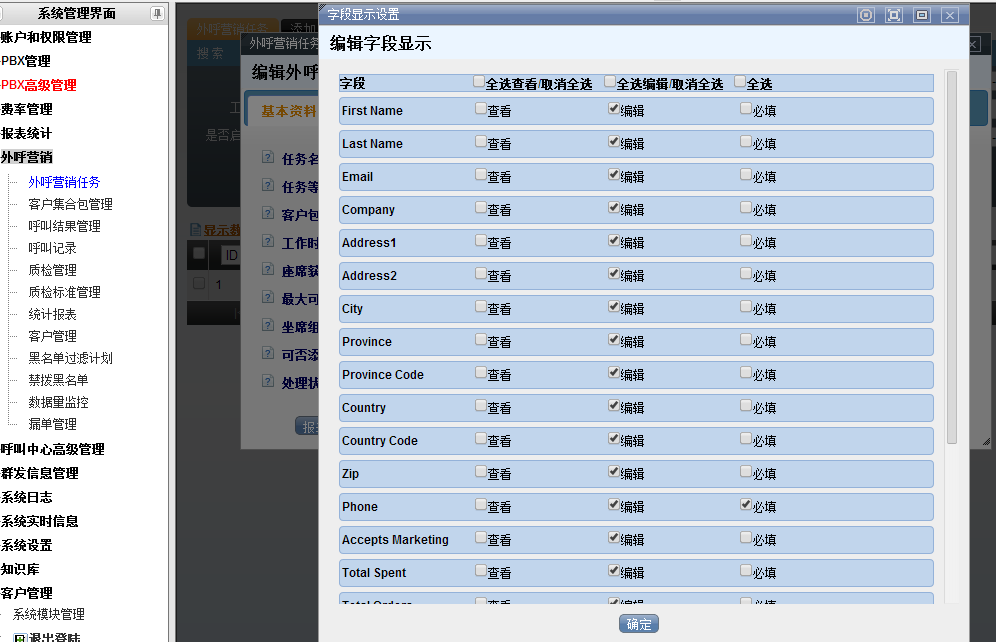Close the 字段显示设置 dialog
Viewport: 996px width, 642px height.
pyautogui.click(x=950, y=15)
